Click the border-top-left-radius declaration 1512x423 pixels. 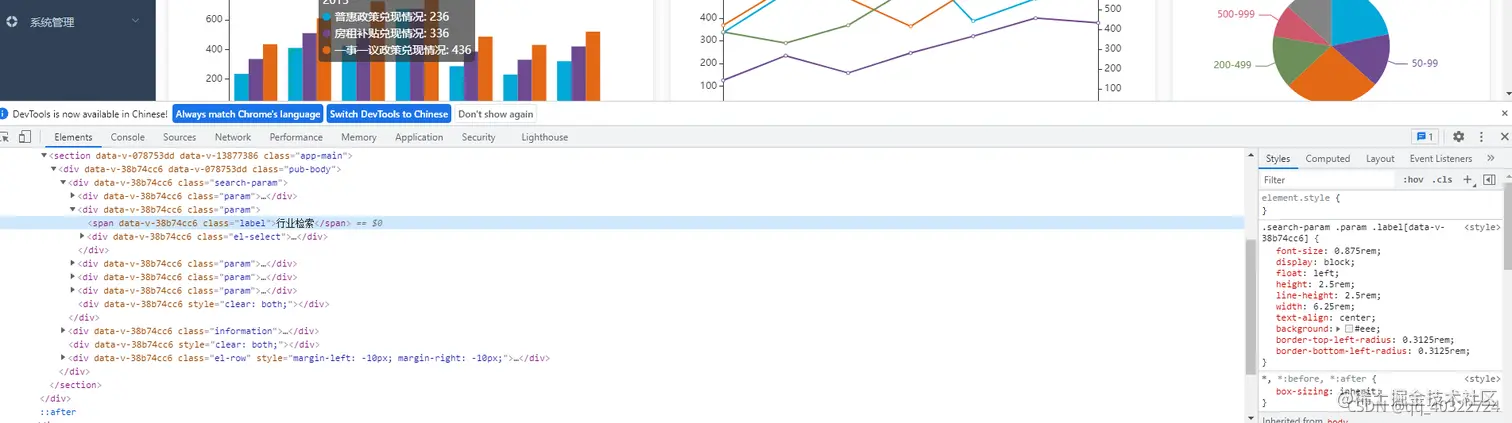(1365, 340)
